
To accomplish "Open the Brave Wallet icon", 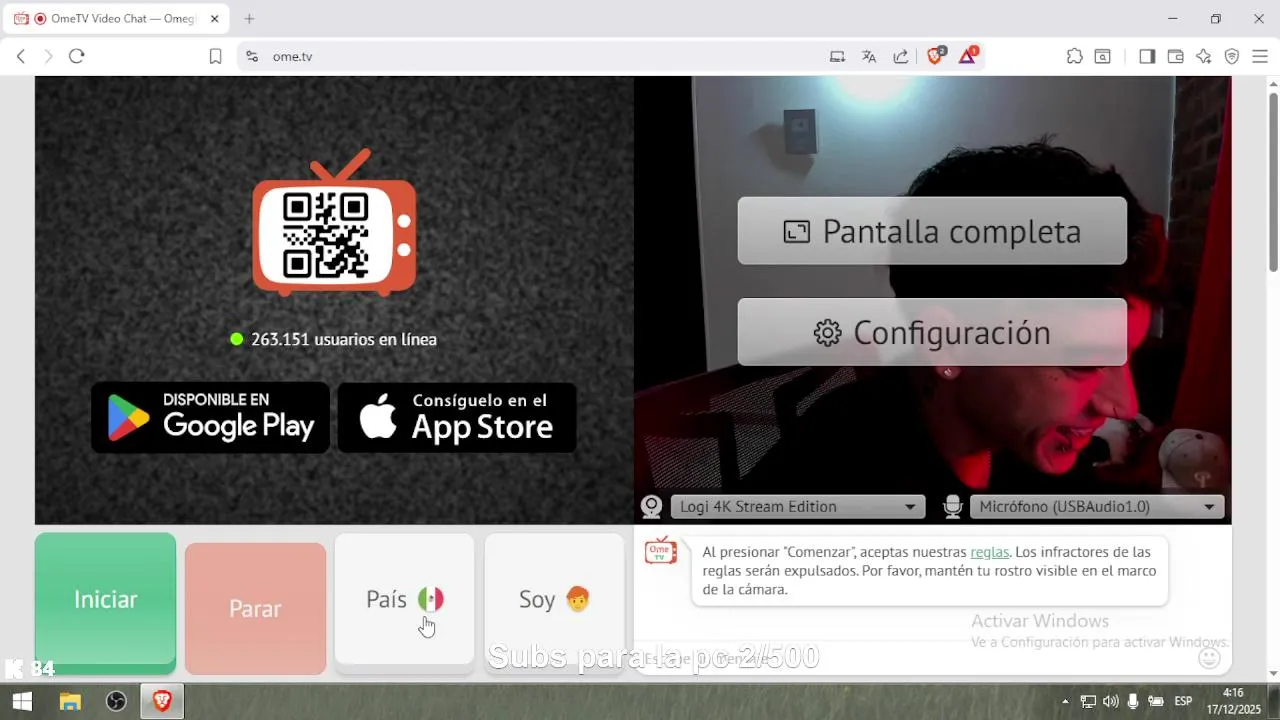I will click(1175, 57).
